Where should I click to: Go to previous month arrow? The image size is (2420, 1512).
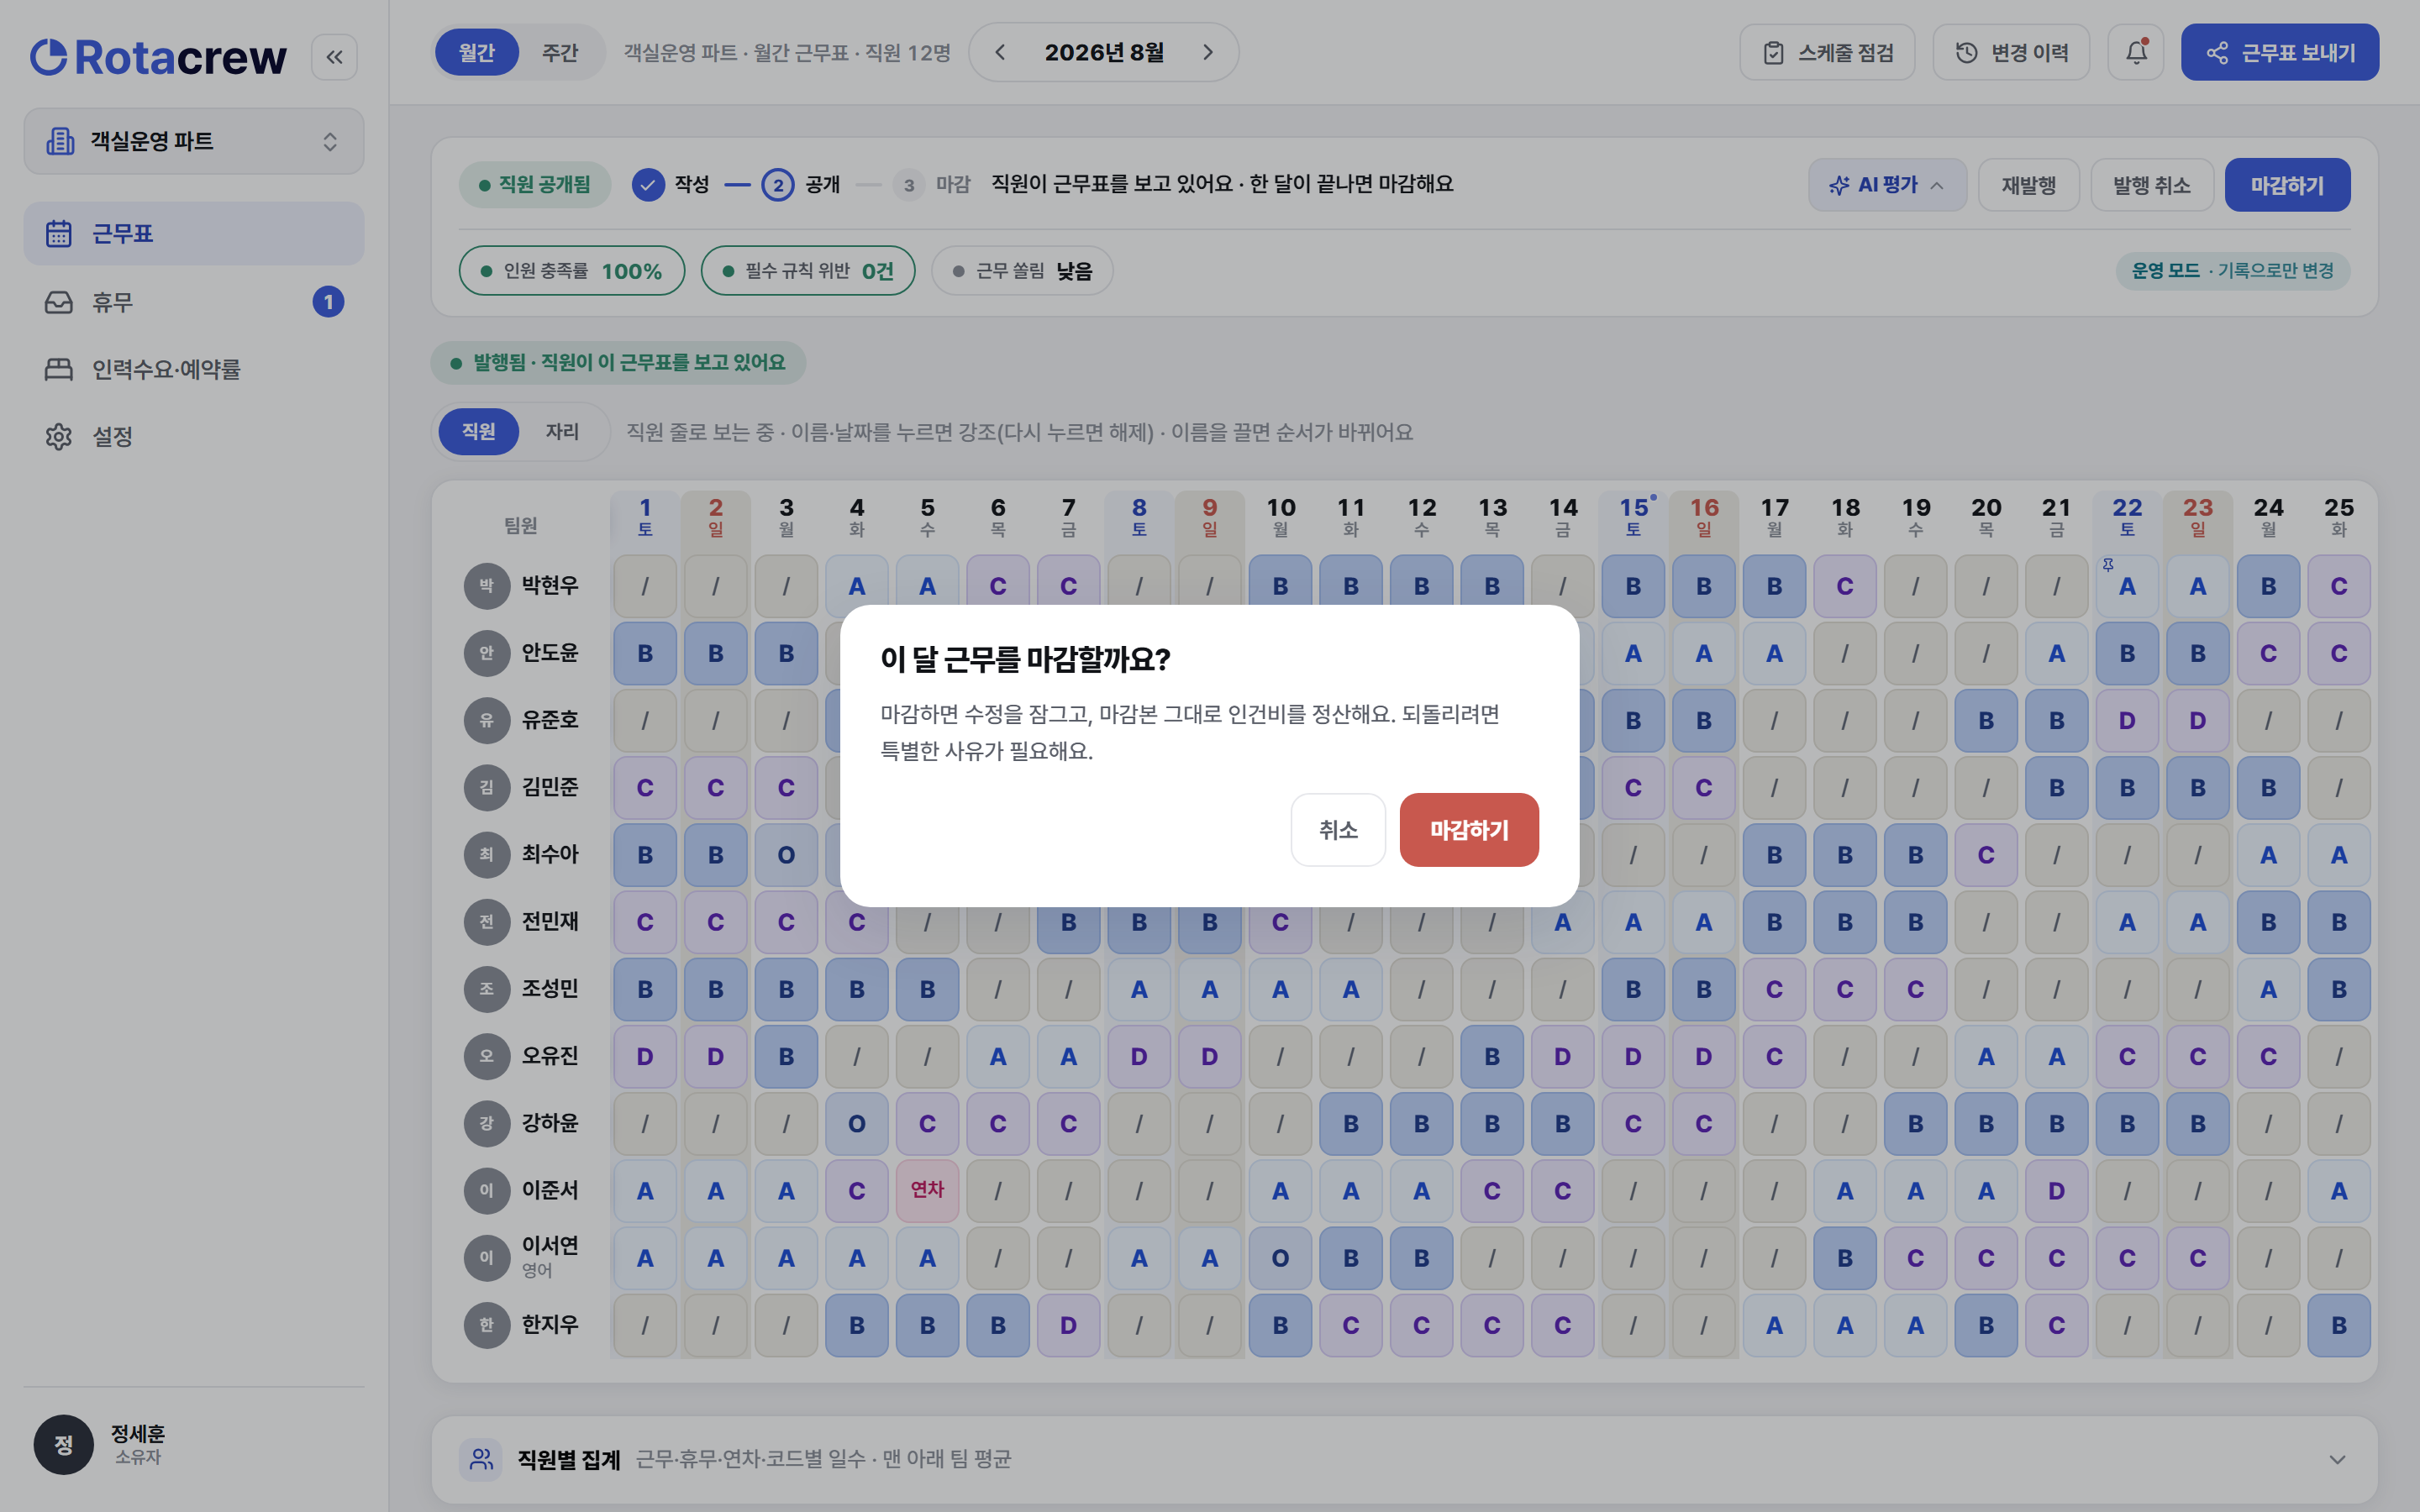coord(1000,52)
